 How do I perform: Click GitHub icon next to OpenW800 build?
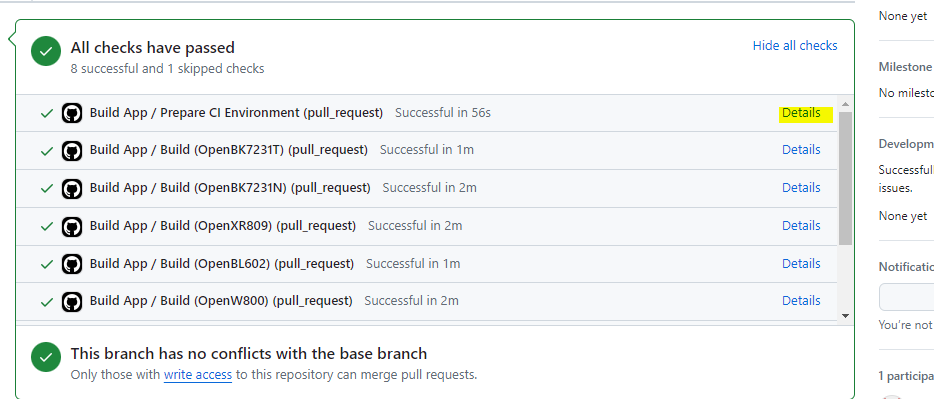72,301
